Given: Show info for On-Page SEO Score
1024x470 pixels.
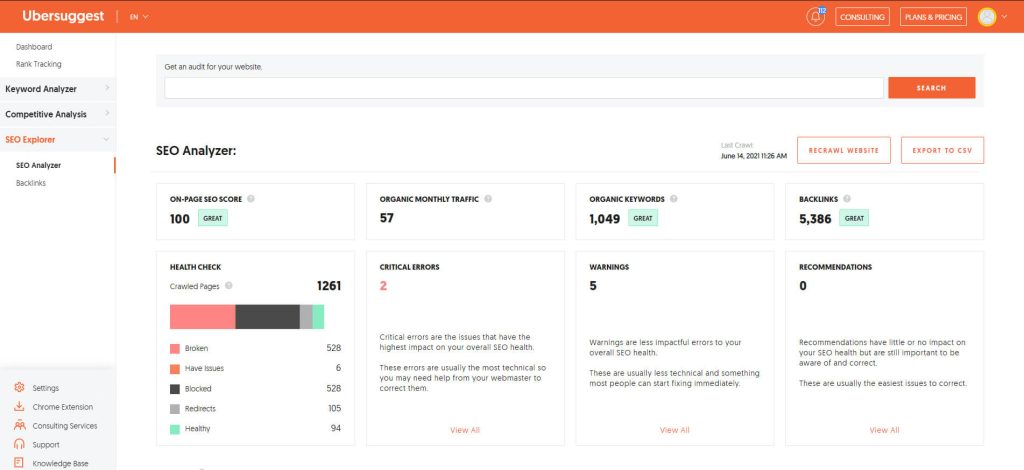Looking at the screenshot, I should point(251,199).
